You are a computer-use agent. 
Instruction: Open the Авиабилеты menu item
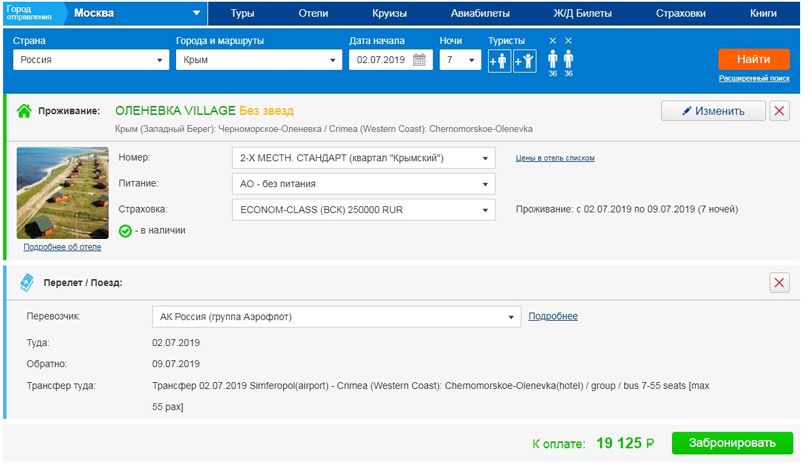480,14
